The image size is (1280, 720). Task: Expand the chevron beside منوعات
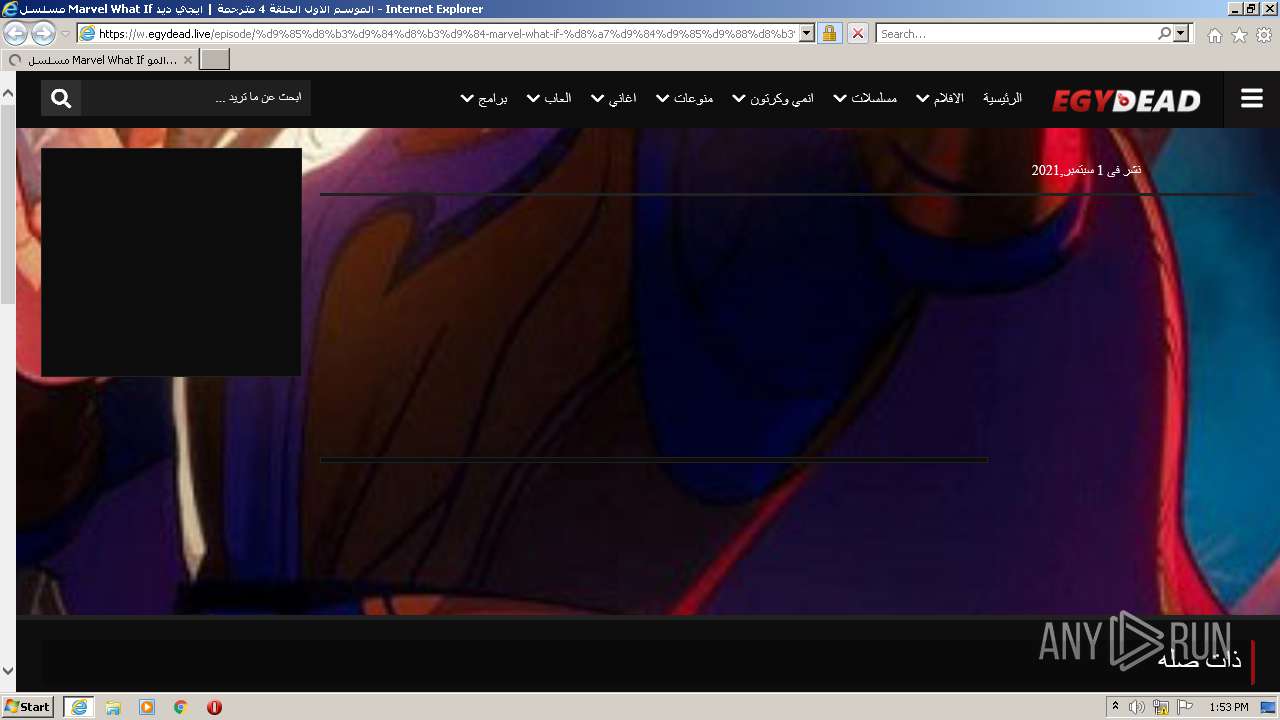pos(662,99)
